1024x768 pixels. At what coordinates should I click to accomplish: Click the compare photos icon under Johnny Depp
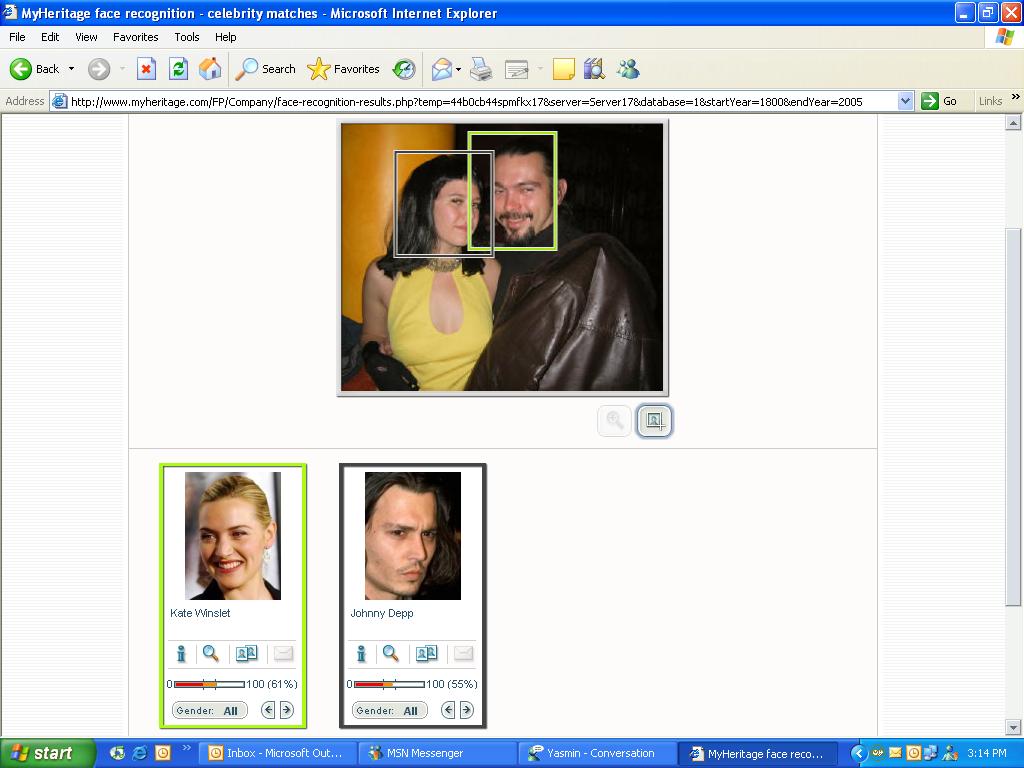tap(426, 654)
